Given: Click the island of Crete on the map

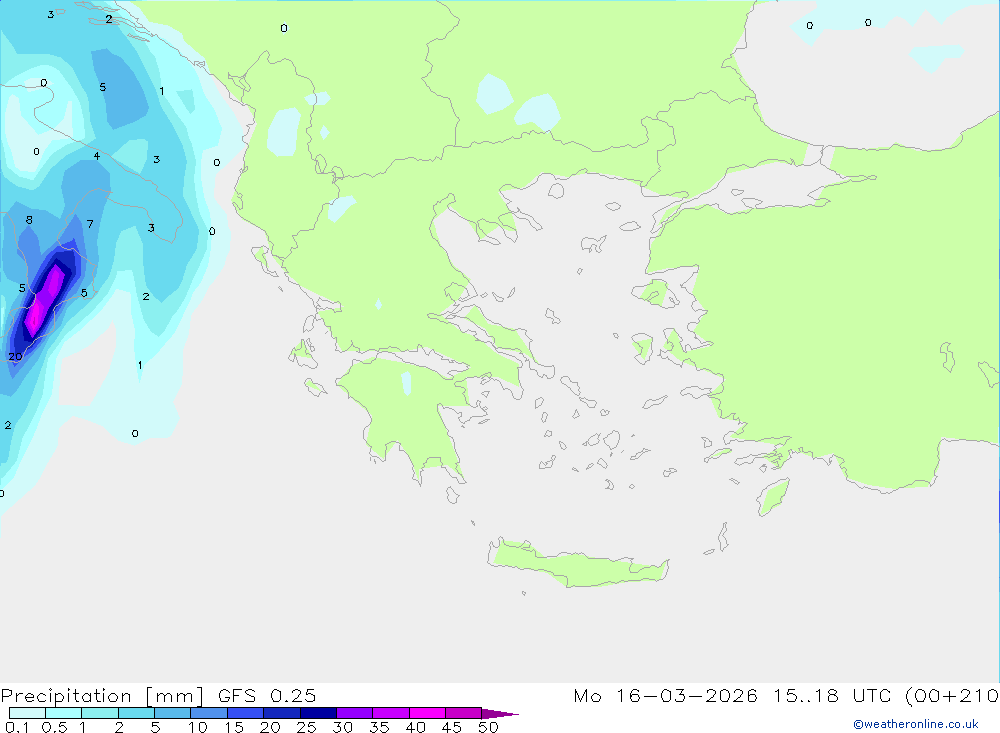Looking at the screenshot, I should [x=577, y=563].
